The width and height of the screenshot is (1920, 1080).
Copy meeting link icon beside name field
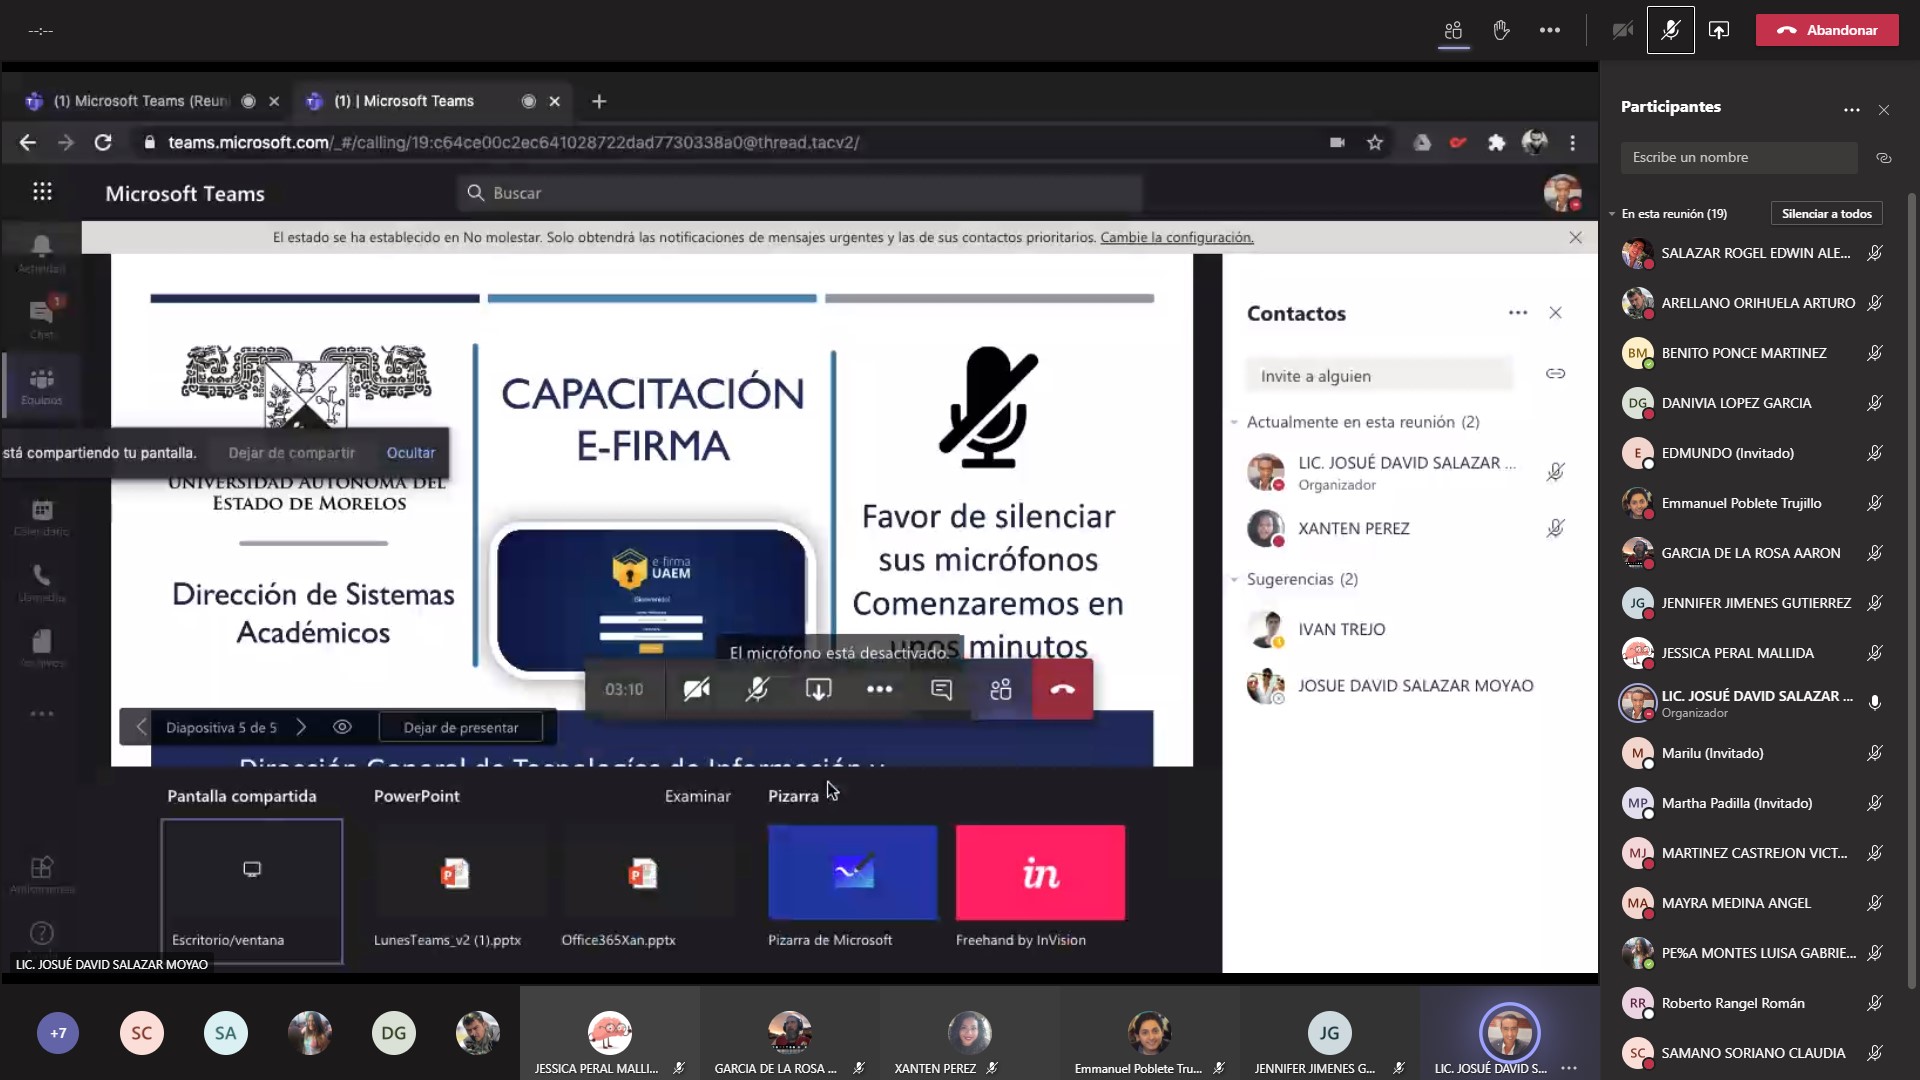1884,158
